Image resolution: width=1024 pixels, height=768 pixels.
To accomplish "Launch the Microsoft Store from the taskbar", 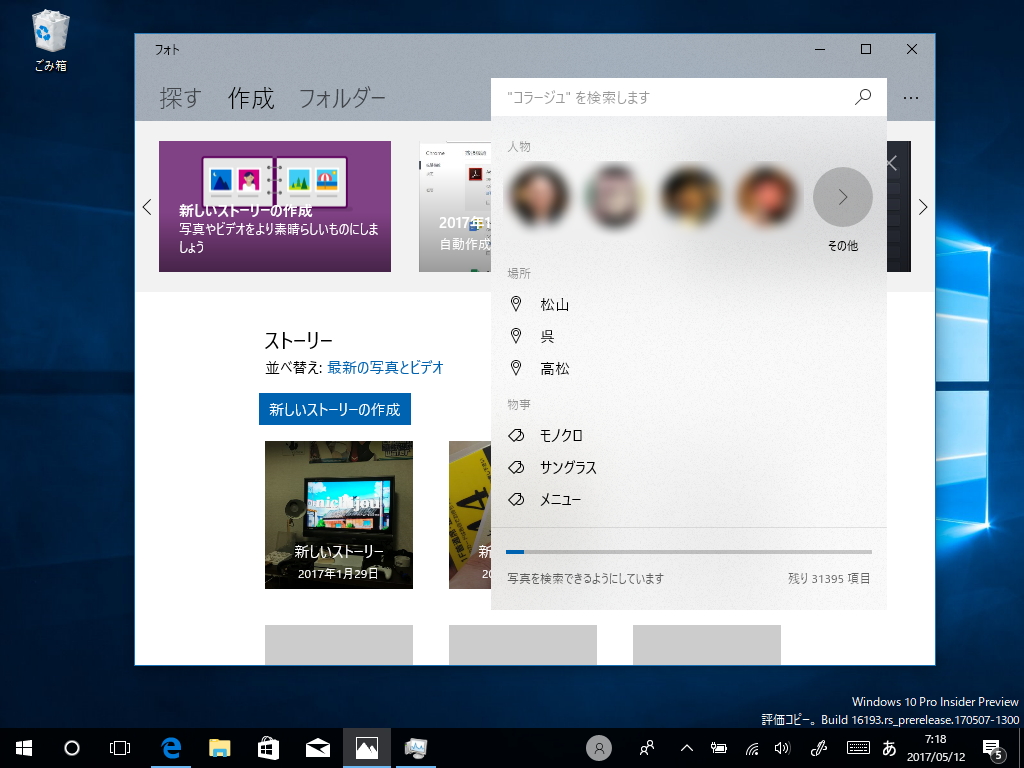I will click(268, 747).
